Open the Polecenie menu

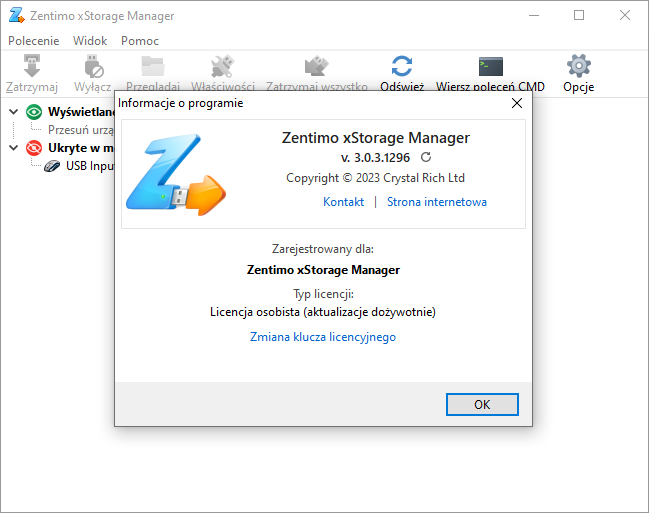point(34,41)
